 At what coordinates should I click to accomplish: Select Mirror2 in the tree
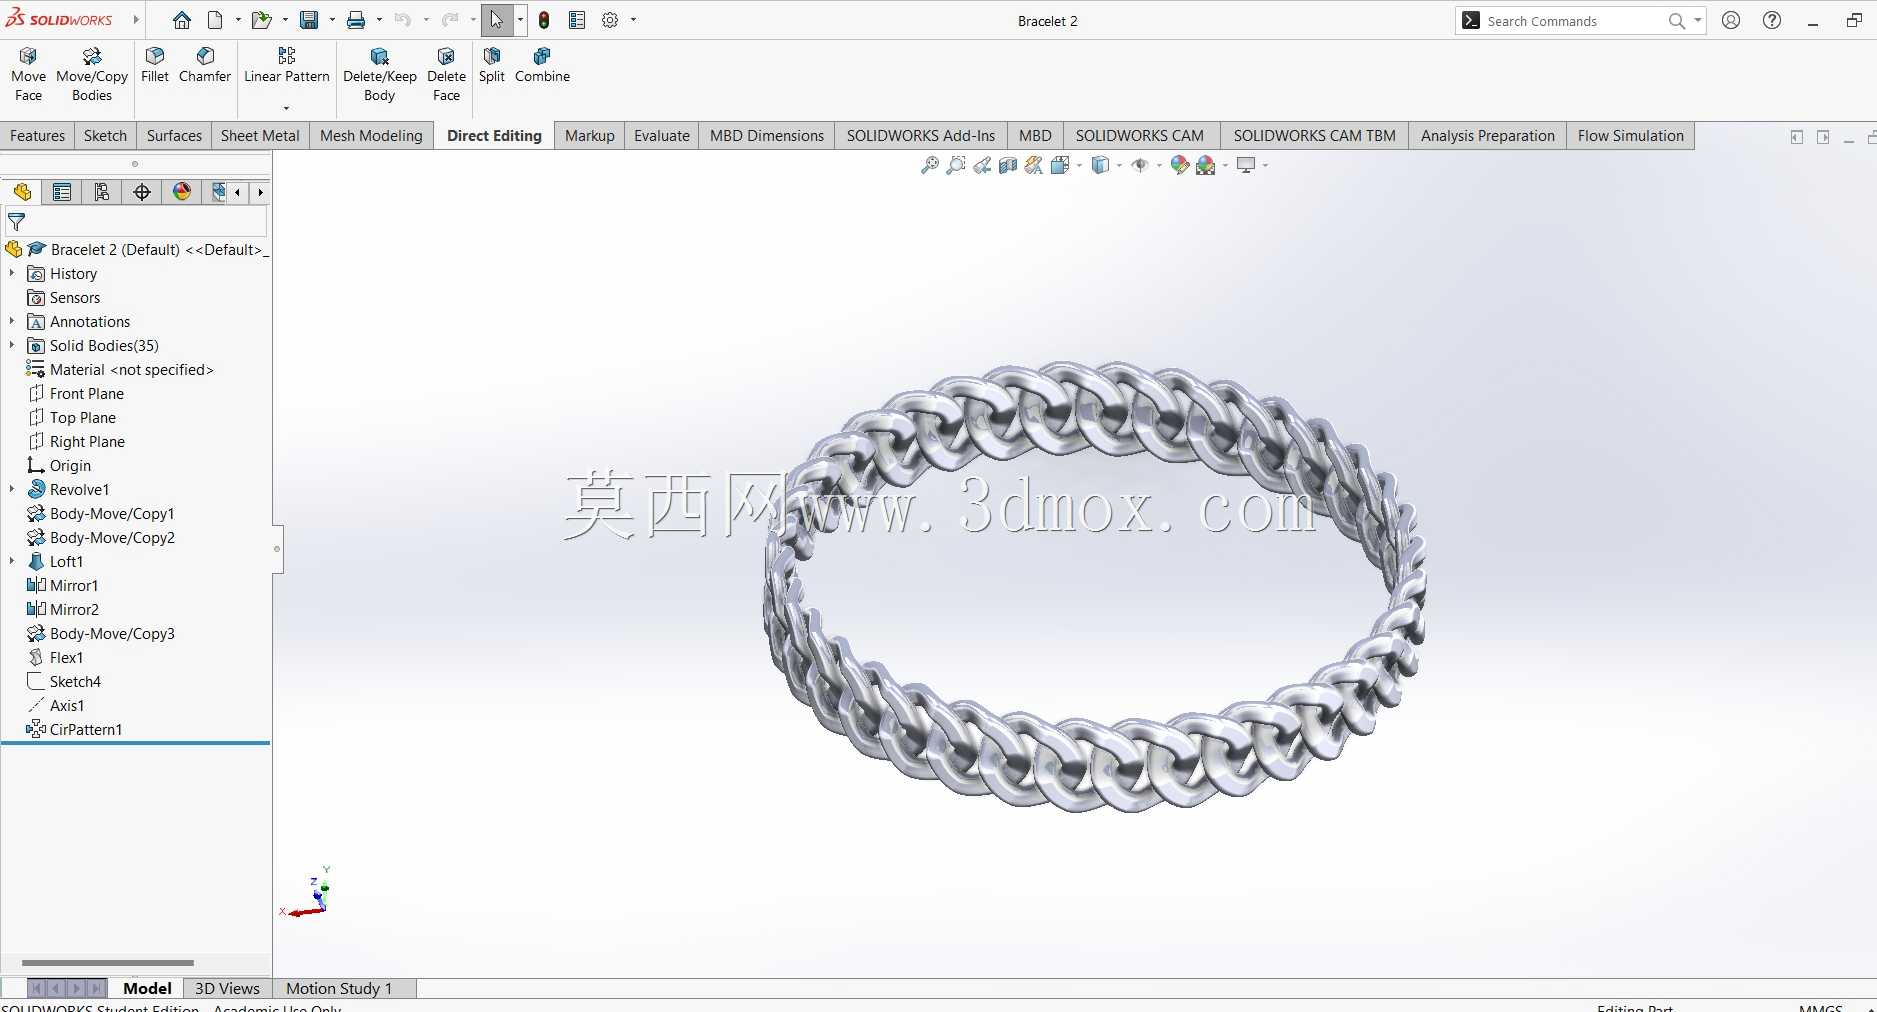74,609
